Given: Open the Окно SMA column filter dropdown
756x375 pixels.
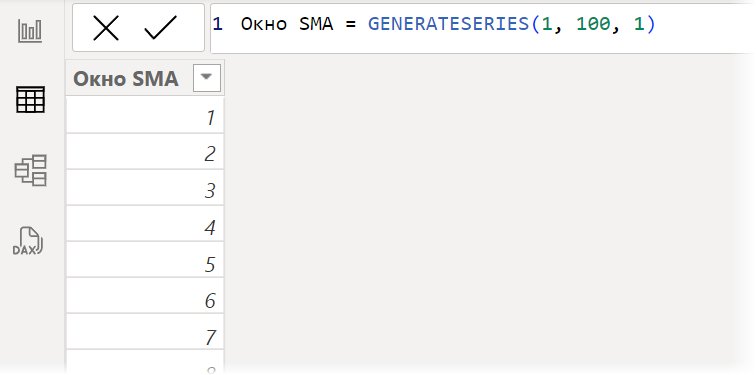Looking at the screenshot, I should coord(206,78).
